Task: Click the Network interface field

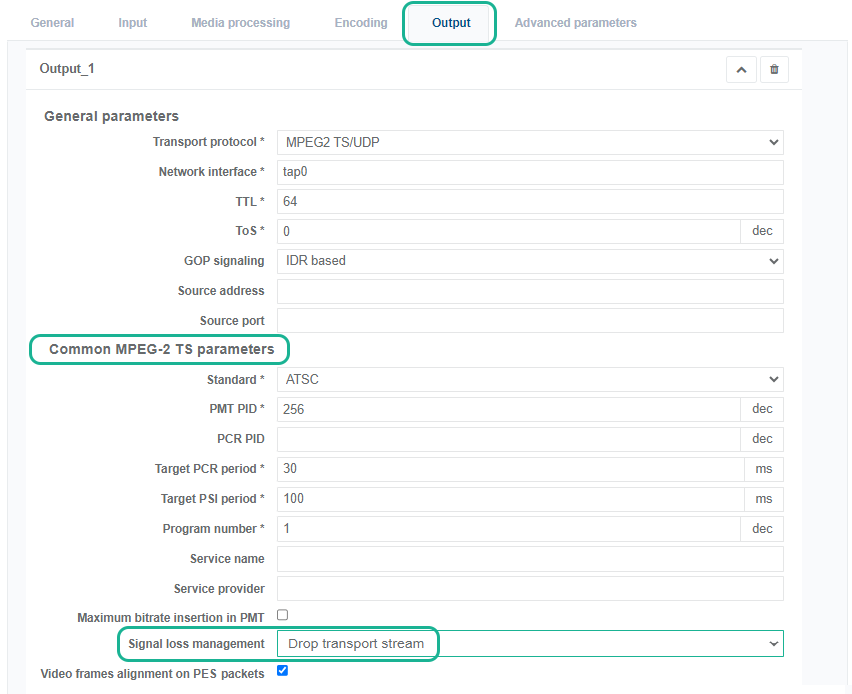Action: click(529, 172)
